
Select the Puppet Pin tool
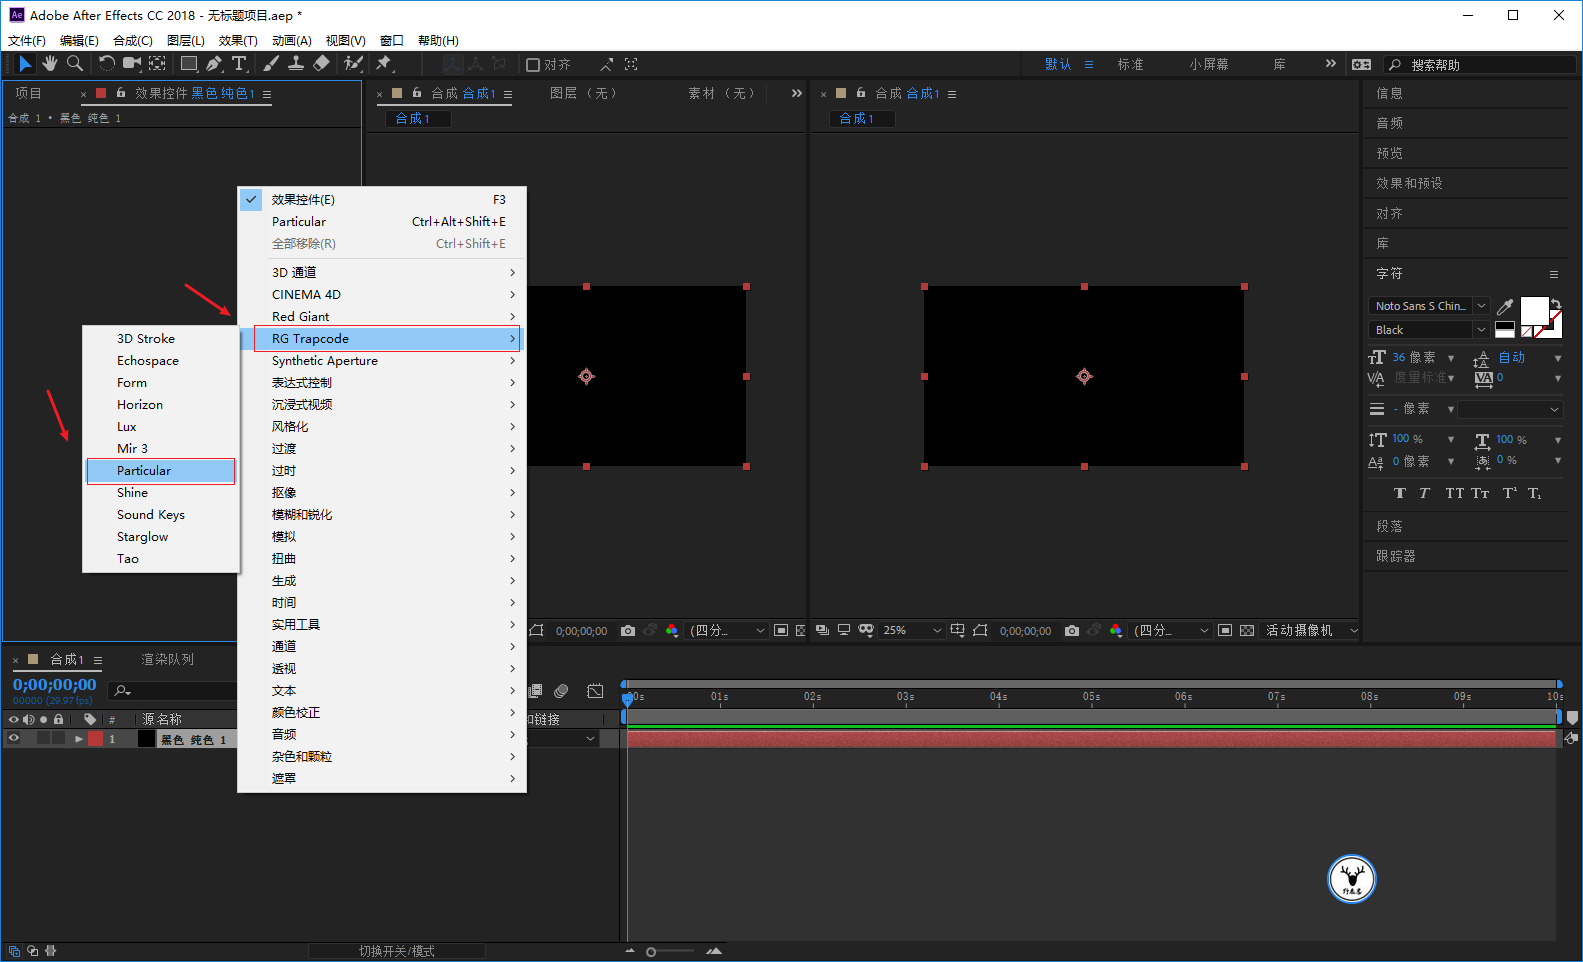point(383,64)
